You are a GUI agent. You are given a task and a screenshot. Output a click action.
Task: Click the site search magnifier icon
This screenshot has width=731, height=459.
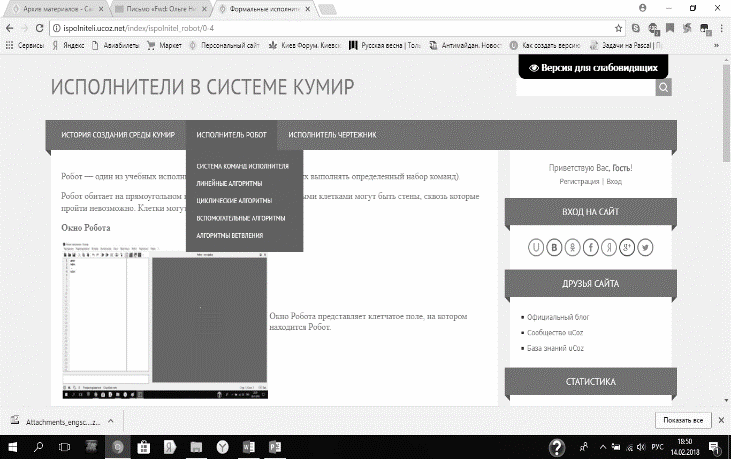664,88
